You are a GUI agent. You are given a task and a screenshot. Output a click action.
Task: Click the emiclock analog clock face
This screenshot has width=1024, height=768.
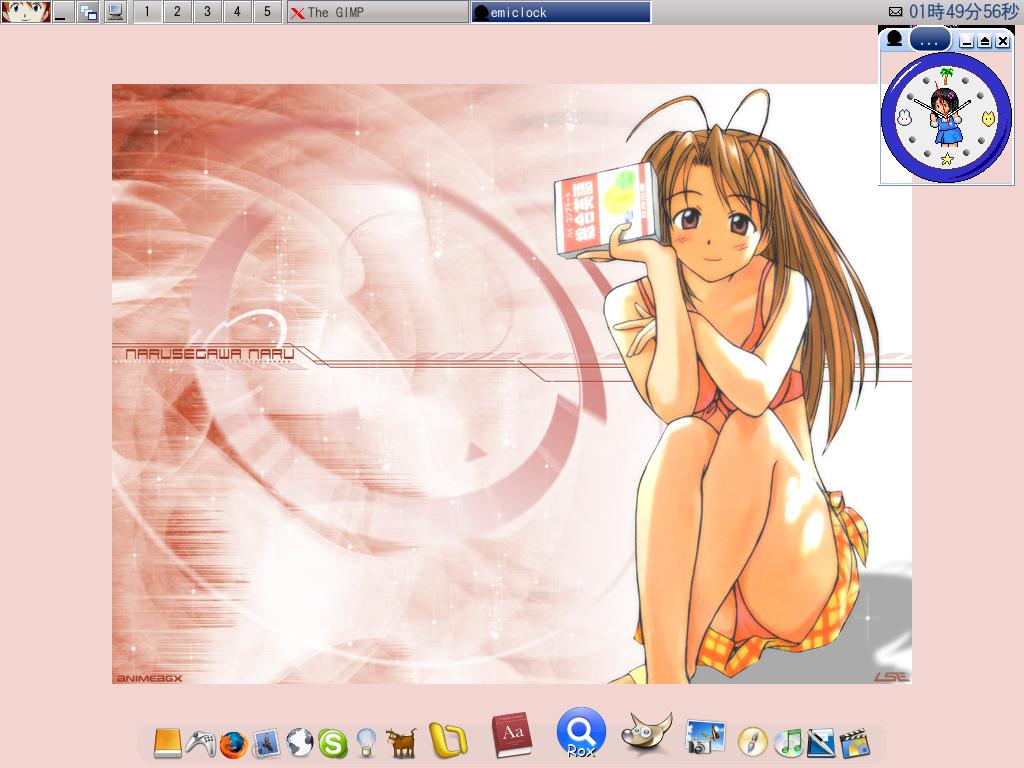point(946,117)
